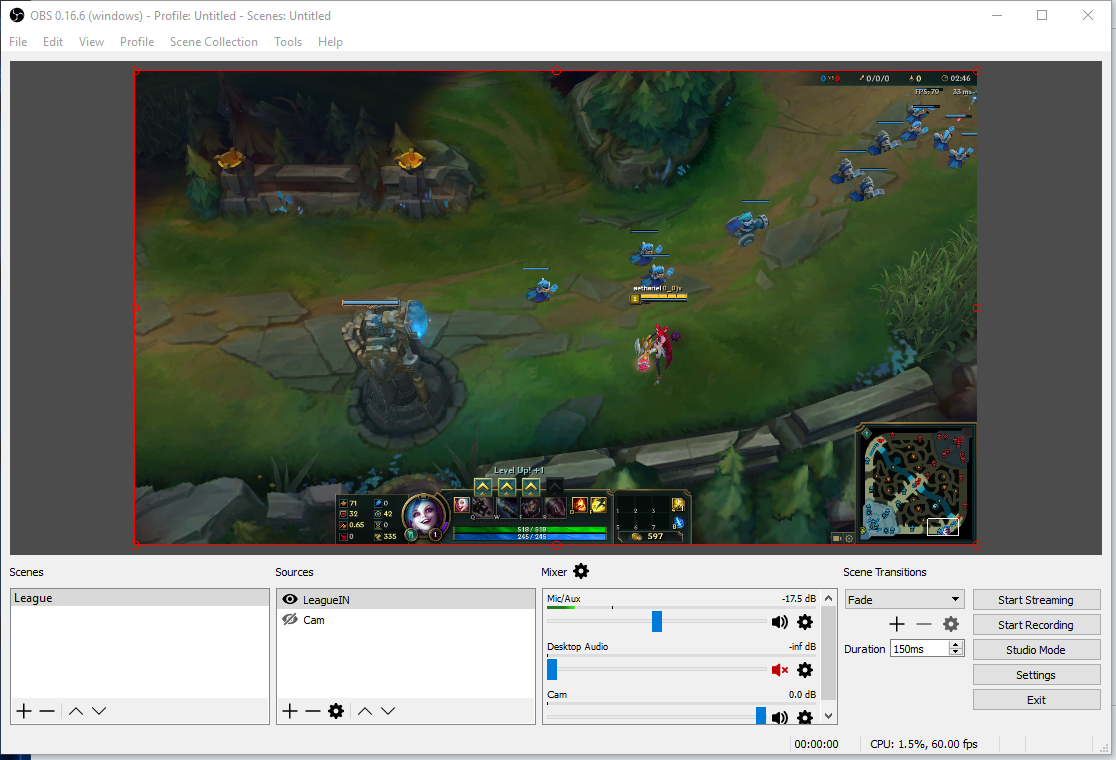Open the Help menu
This screenshot has height=760, width=1116.
(330, 42)
